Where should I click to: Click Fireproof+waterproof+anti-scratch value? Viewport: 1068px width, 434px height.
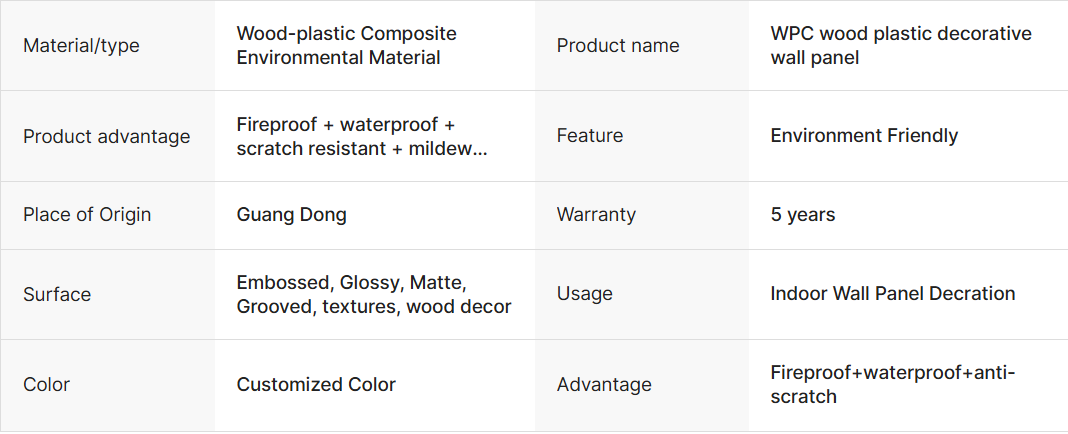tap(892, 385)
